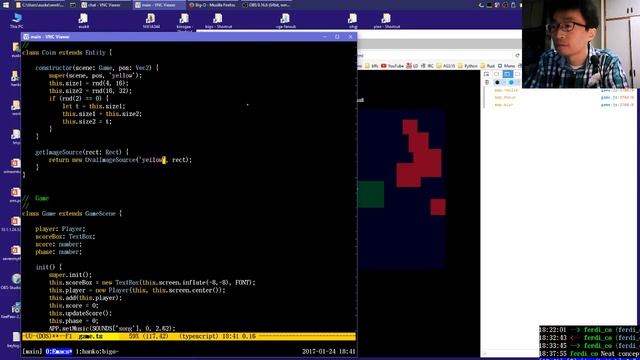
Task: Select the highlighted blue devtools panel icon
Action: [x=507, y=74]
